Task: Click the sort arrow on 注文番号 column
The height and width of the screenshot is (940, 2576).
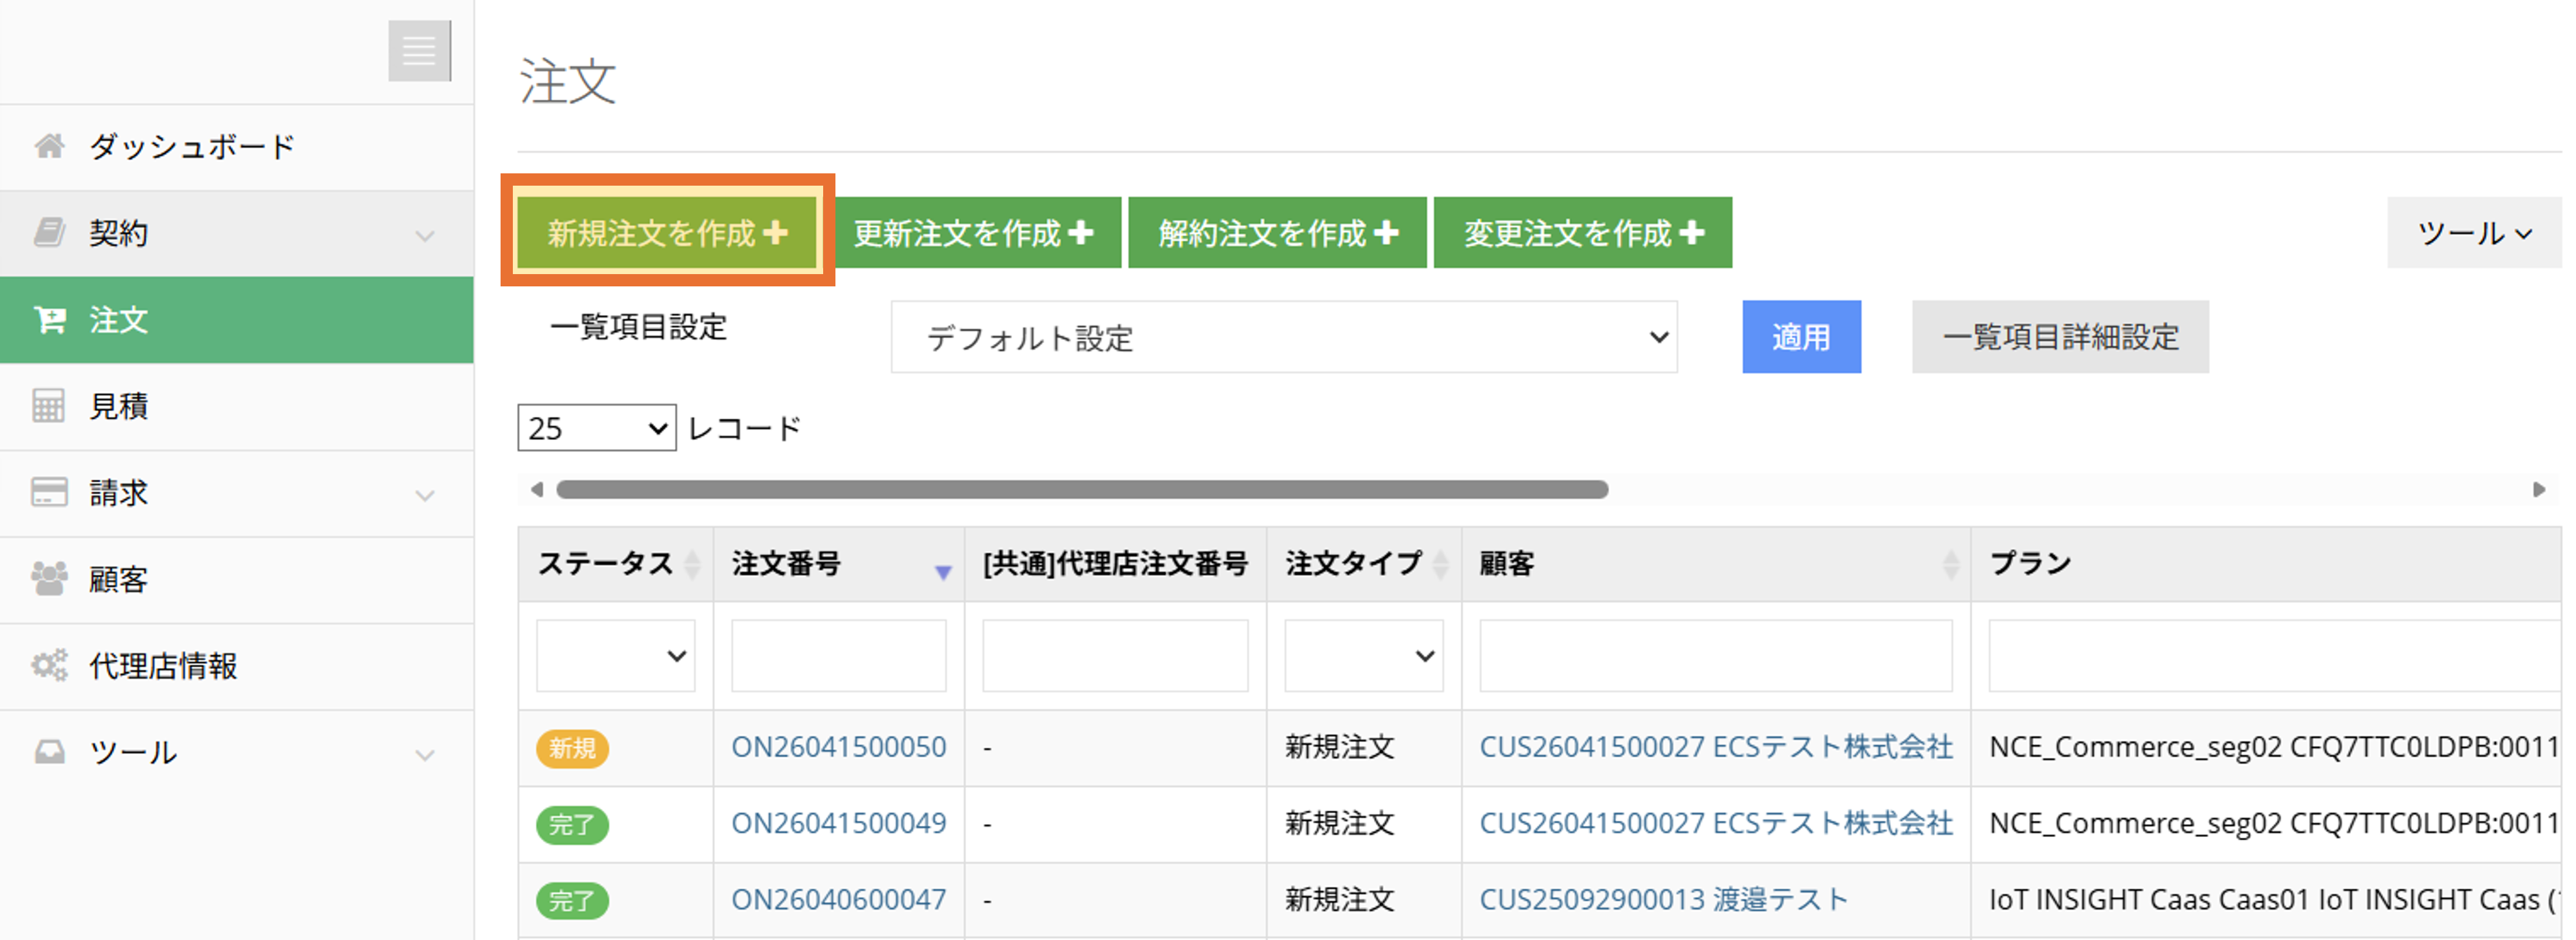Action: [x=943, y=572]
